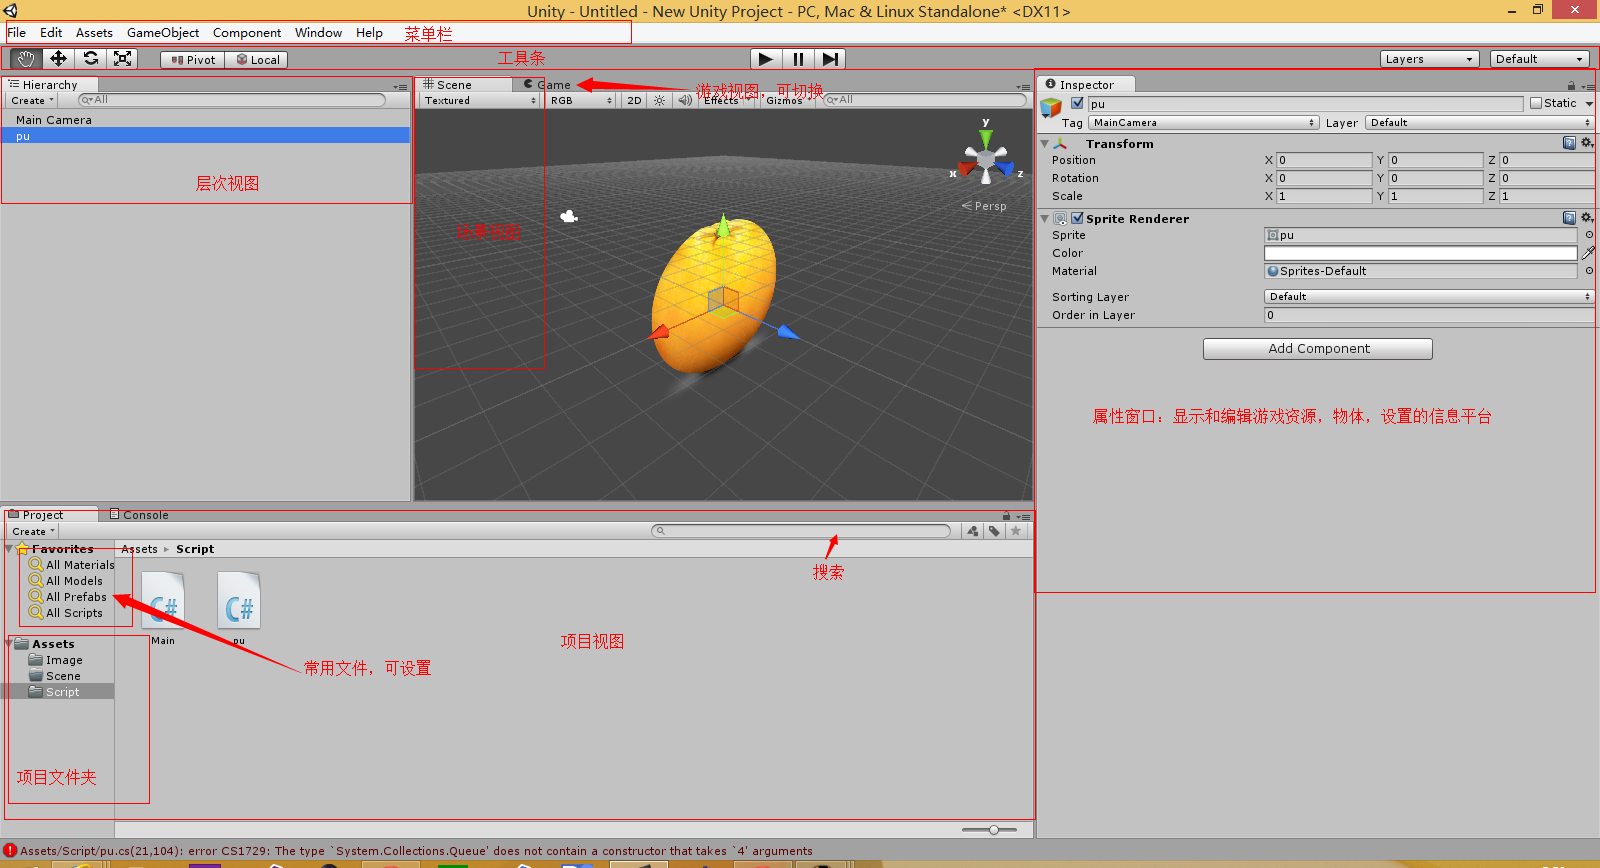Click the Color eyedropper icon
The width and height of the screenshot is (1600, 868).
click(x=1588, y=253)
